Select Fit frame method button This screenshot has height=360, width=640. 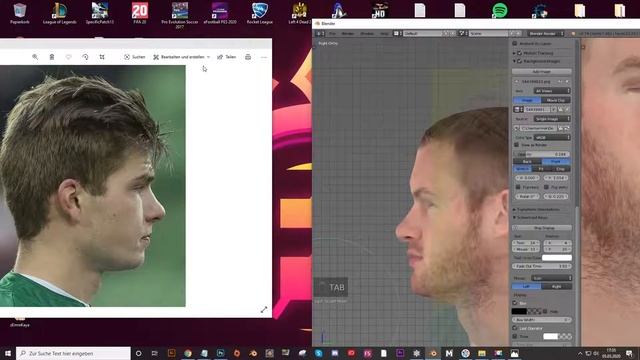click(x=541, y=169)
